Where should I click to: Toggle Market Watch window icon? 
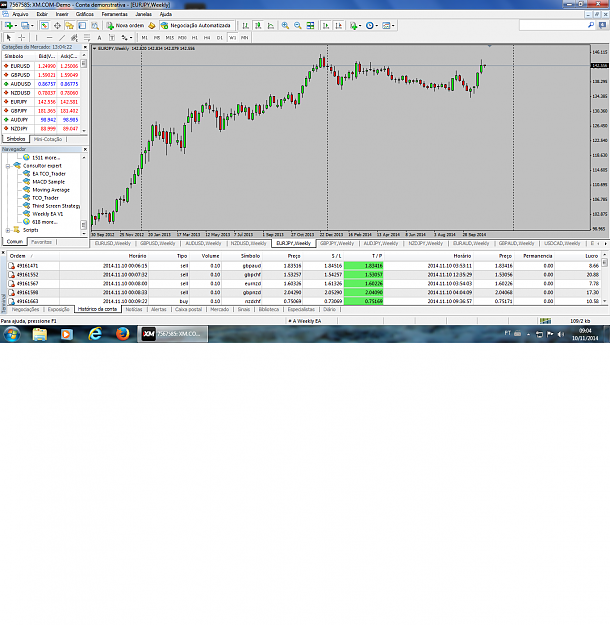click(x=45, y=26)
